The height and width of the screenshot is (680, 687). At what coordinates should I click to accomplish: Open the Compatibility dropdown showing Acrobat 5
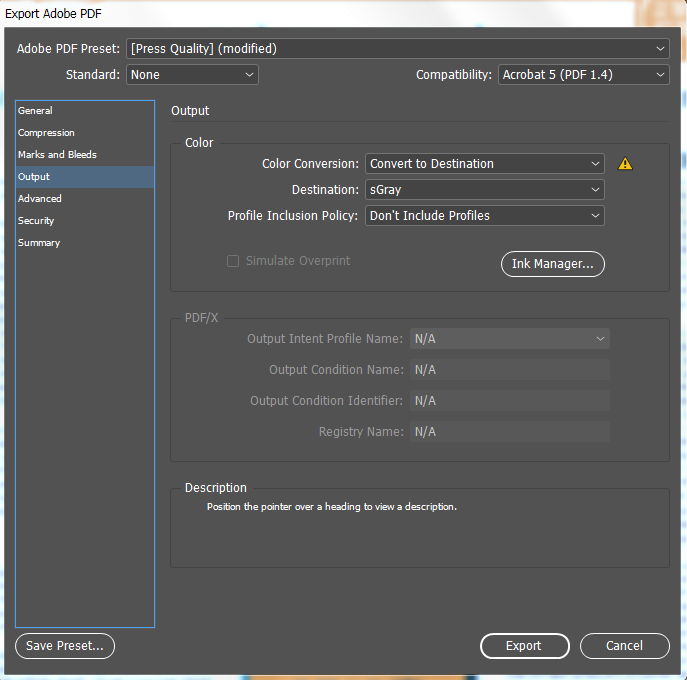(584, 74)
